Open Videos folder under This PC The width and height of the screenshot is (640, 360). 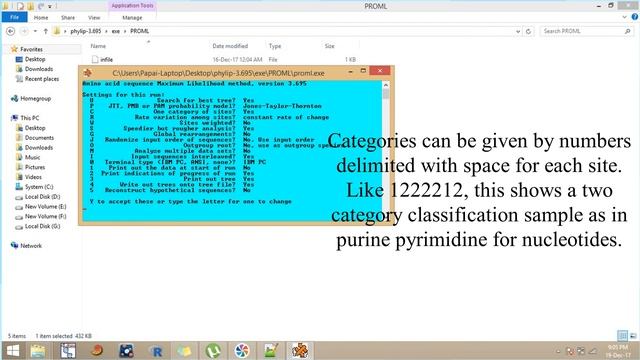click(33, 177)
